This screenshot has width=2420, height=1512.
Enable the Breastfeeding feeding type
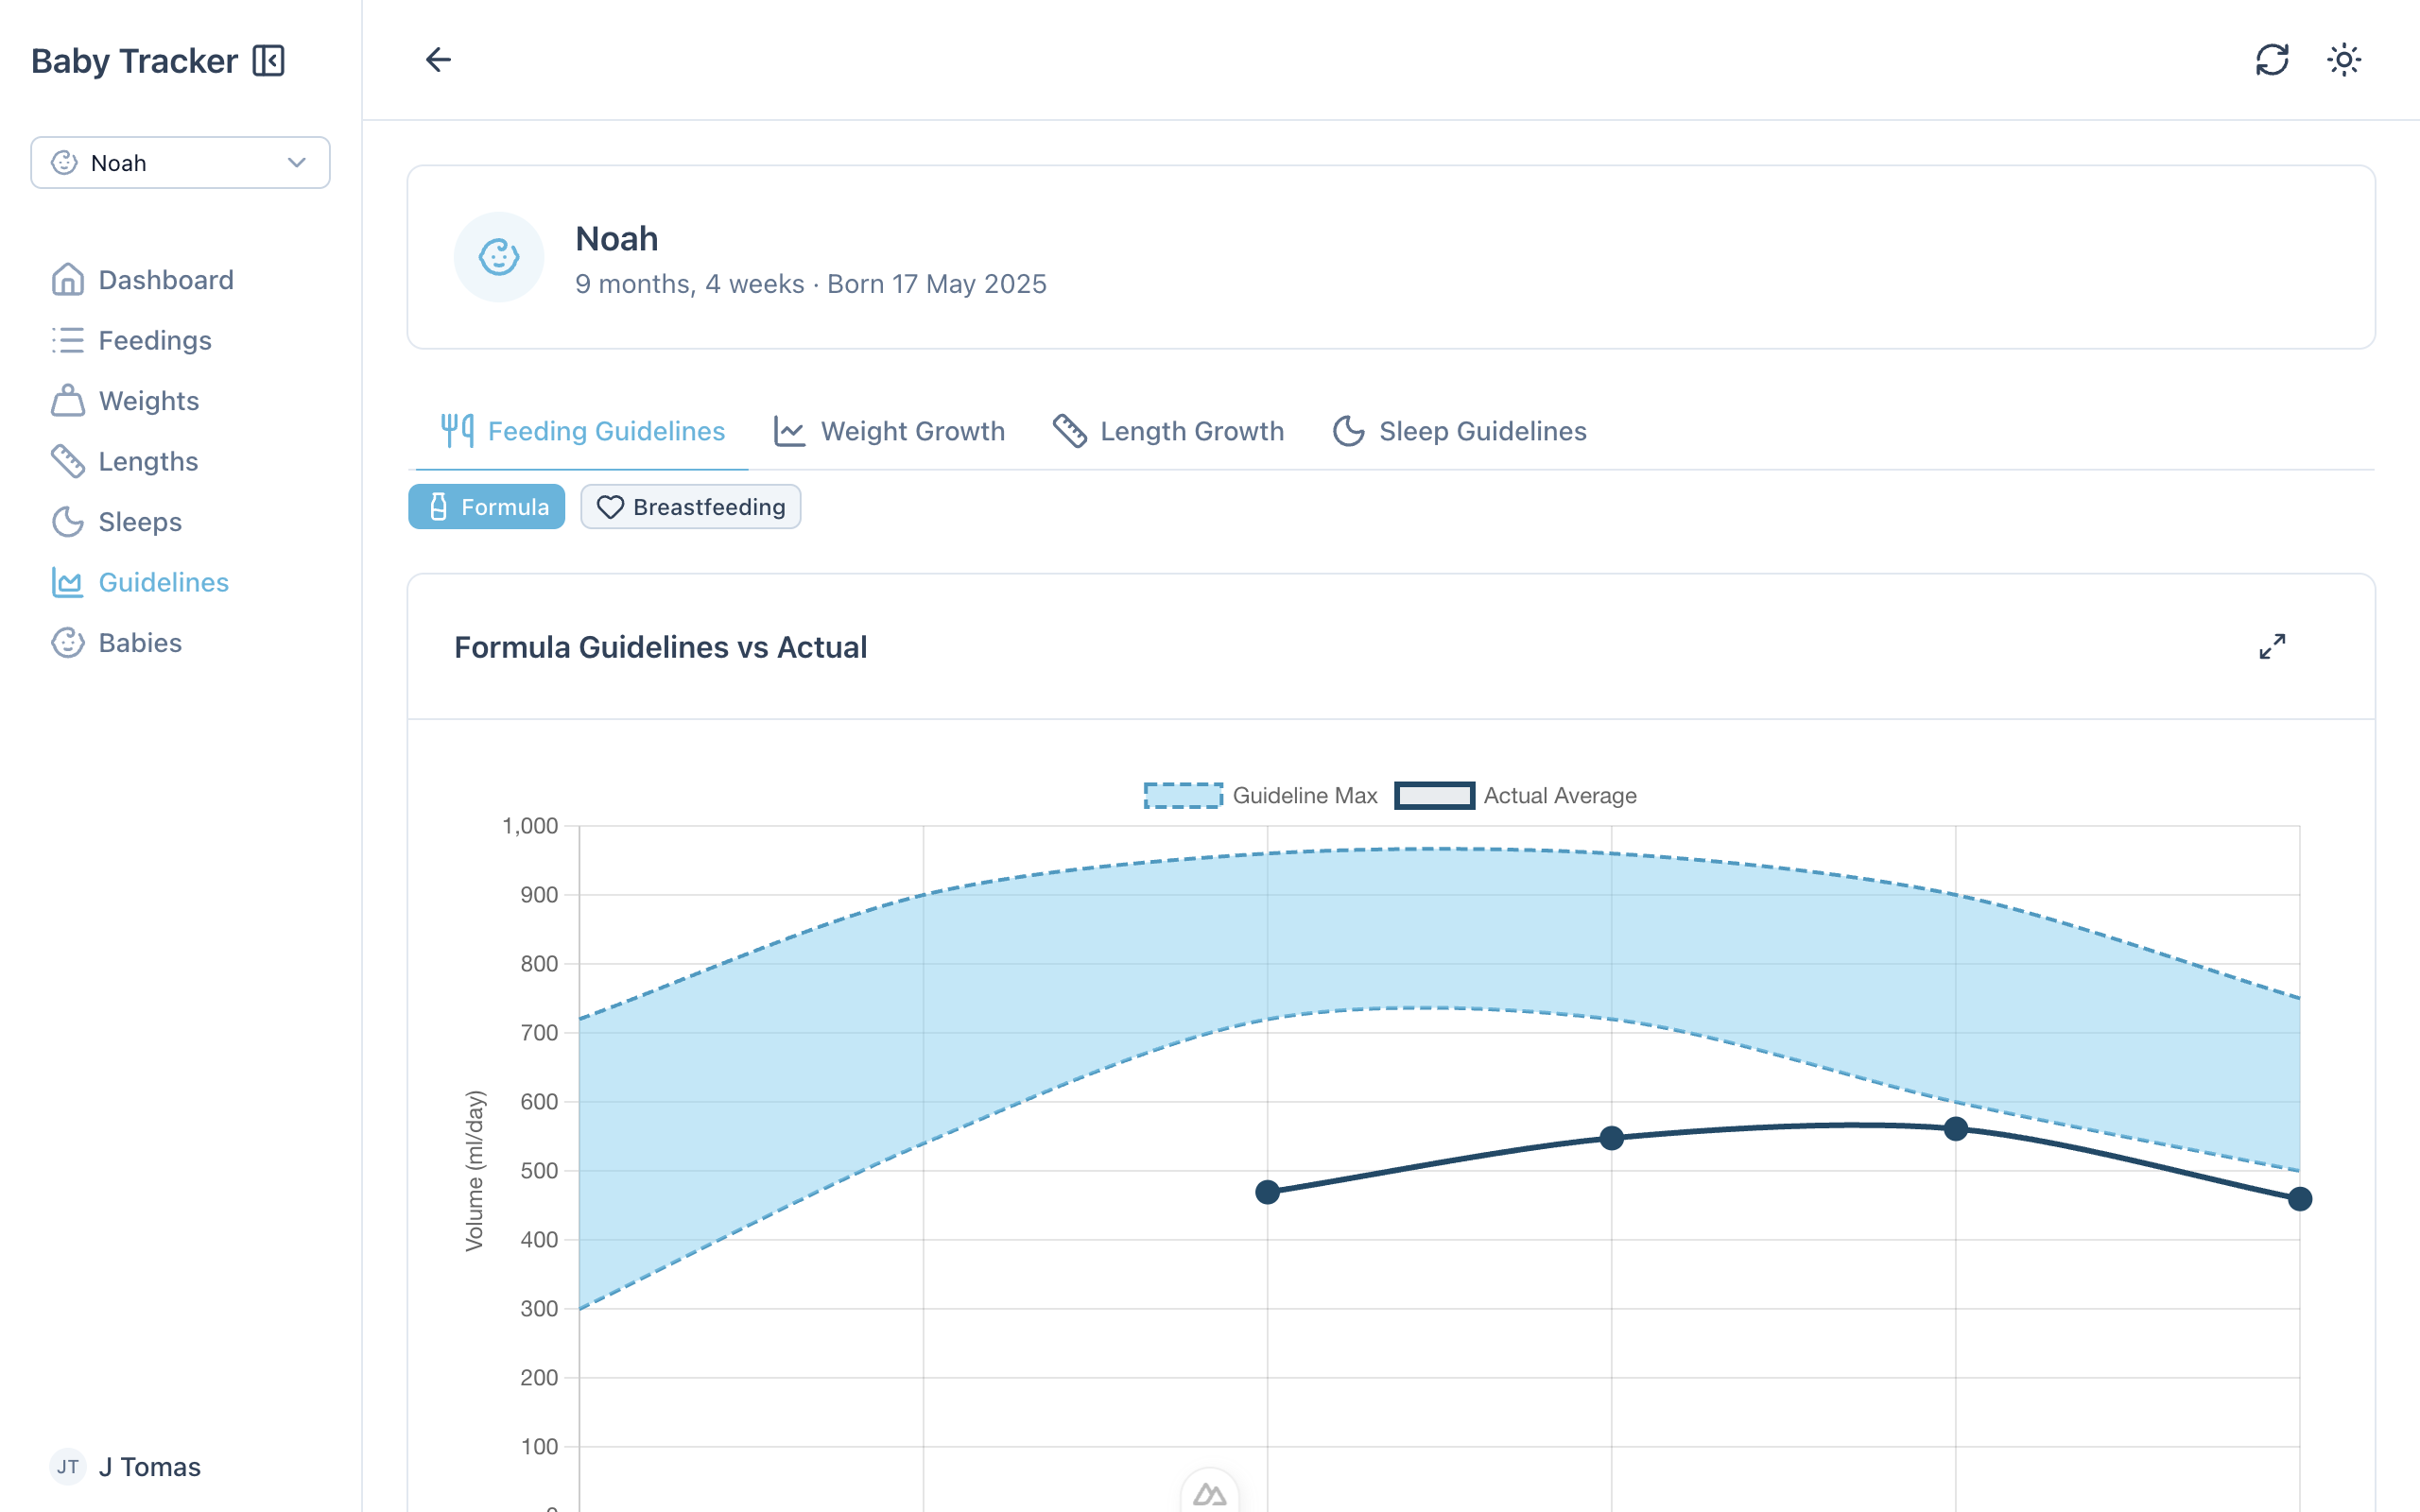[690, 507]
